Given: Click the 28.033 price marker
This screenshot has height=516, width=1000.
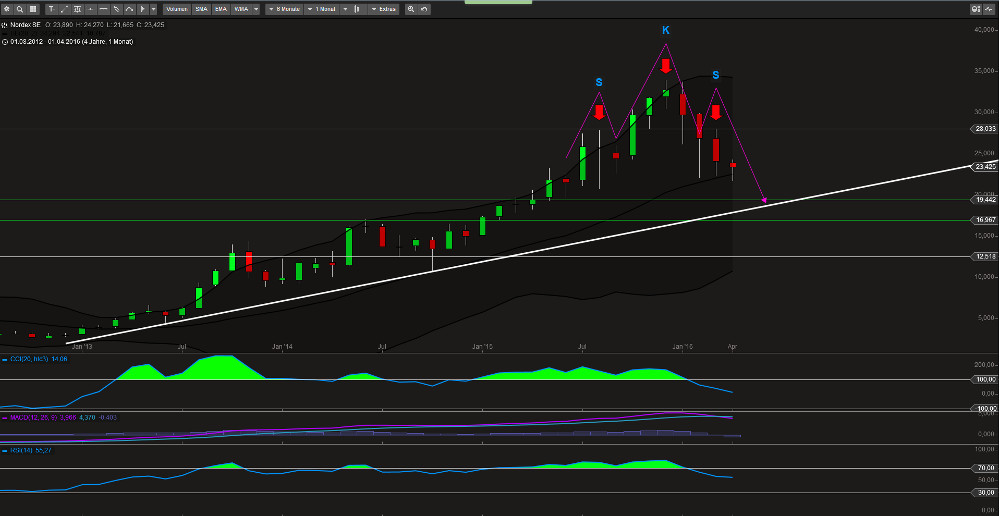Looking at the screenshot, I should pos(982,128).
